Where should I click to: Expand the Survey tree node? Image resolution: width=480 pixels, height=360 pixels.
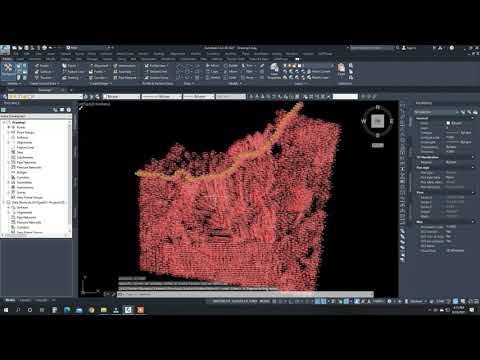coord(9,192)
